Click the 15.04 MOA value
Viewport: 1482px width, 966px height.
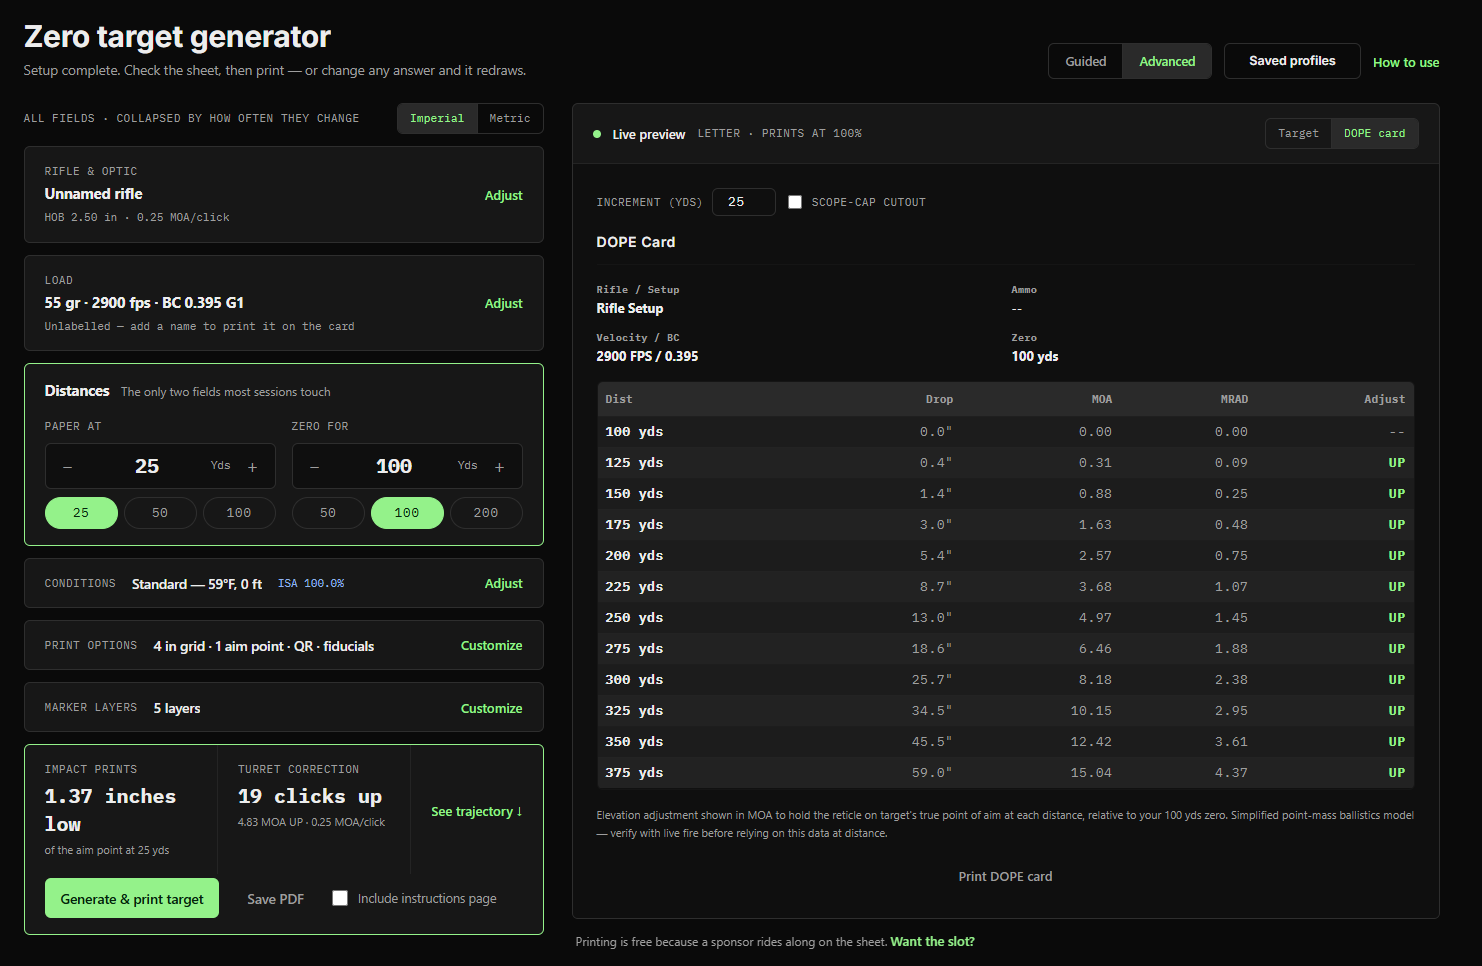click(x=1091, y=772)
